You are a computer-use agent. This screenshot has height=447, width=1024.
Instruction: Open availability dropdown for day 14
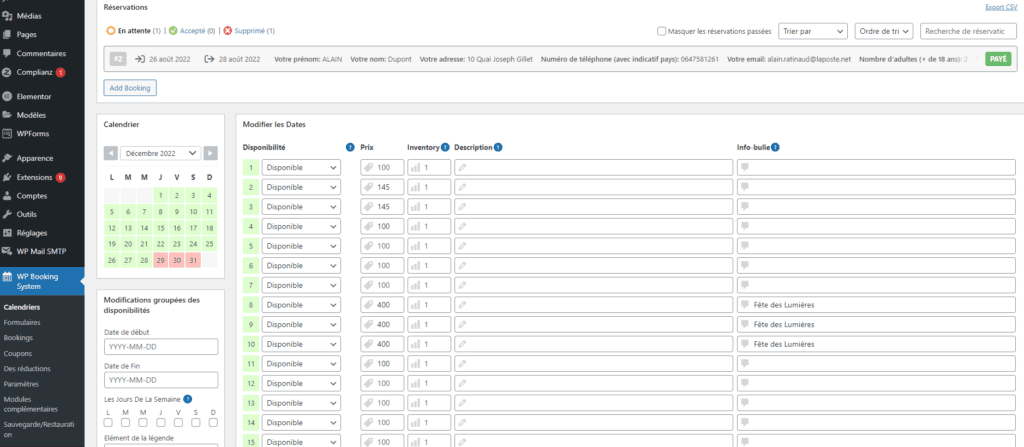[x=301, y=422]
